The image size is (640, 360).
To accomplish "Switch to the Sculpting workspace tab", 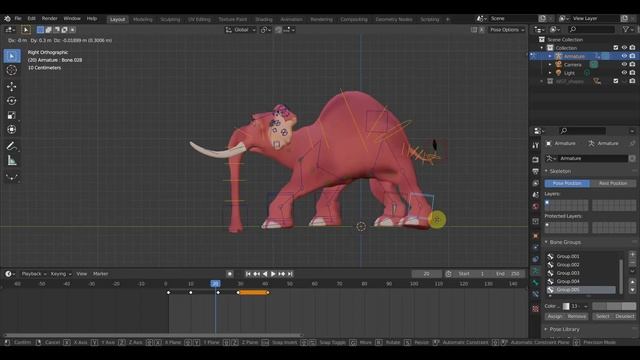I will click(x=170, y=19).
